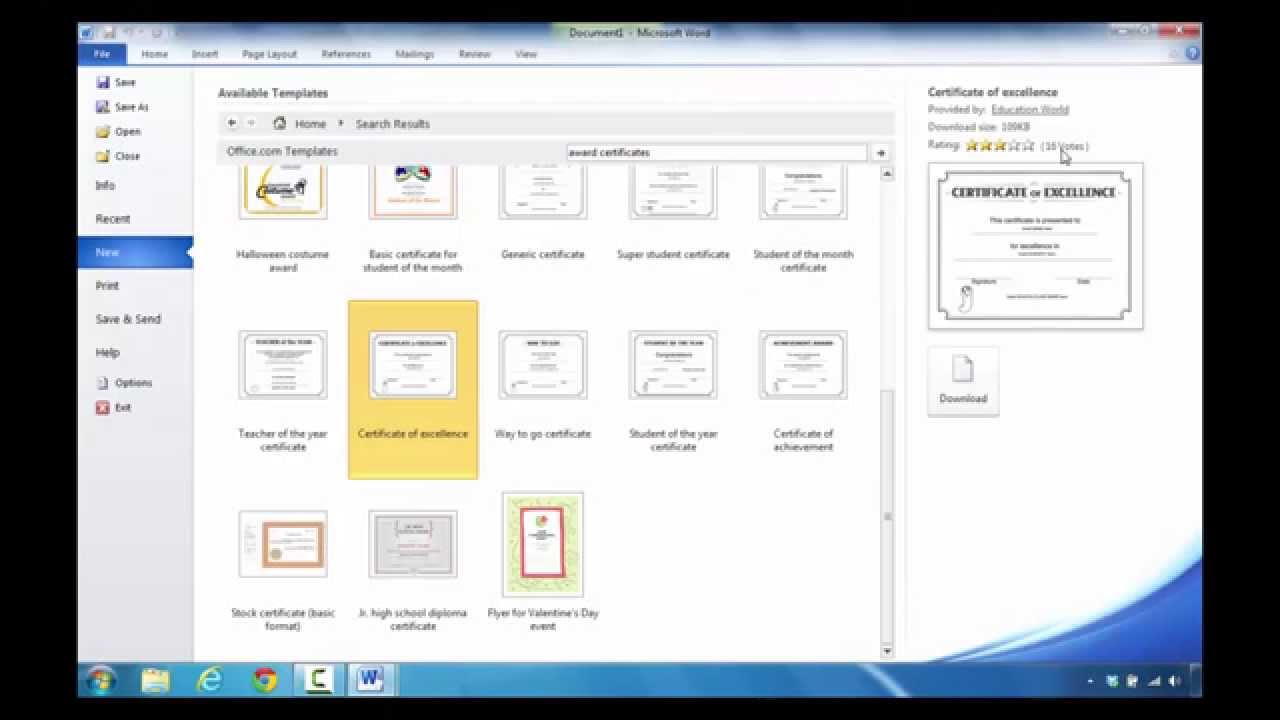
Task: Open File Explorer from taskbar
Action: pos(155,681)
